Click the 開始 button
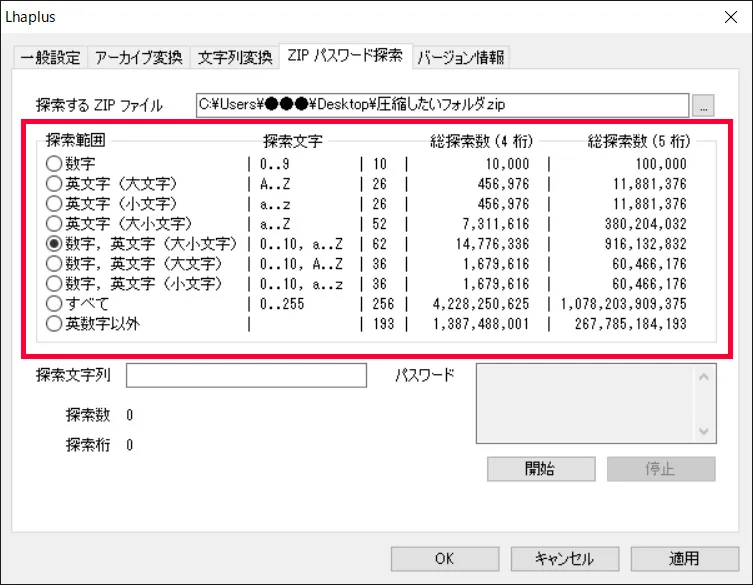The height and width of the screenshot is (585, 753). click(x=541, y=469)
